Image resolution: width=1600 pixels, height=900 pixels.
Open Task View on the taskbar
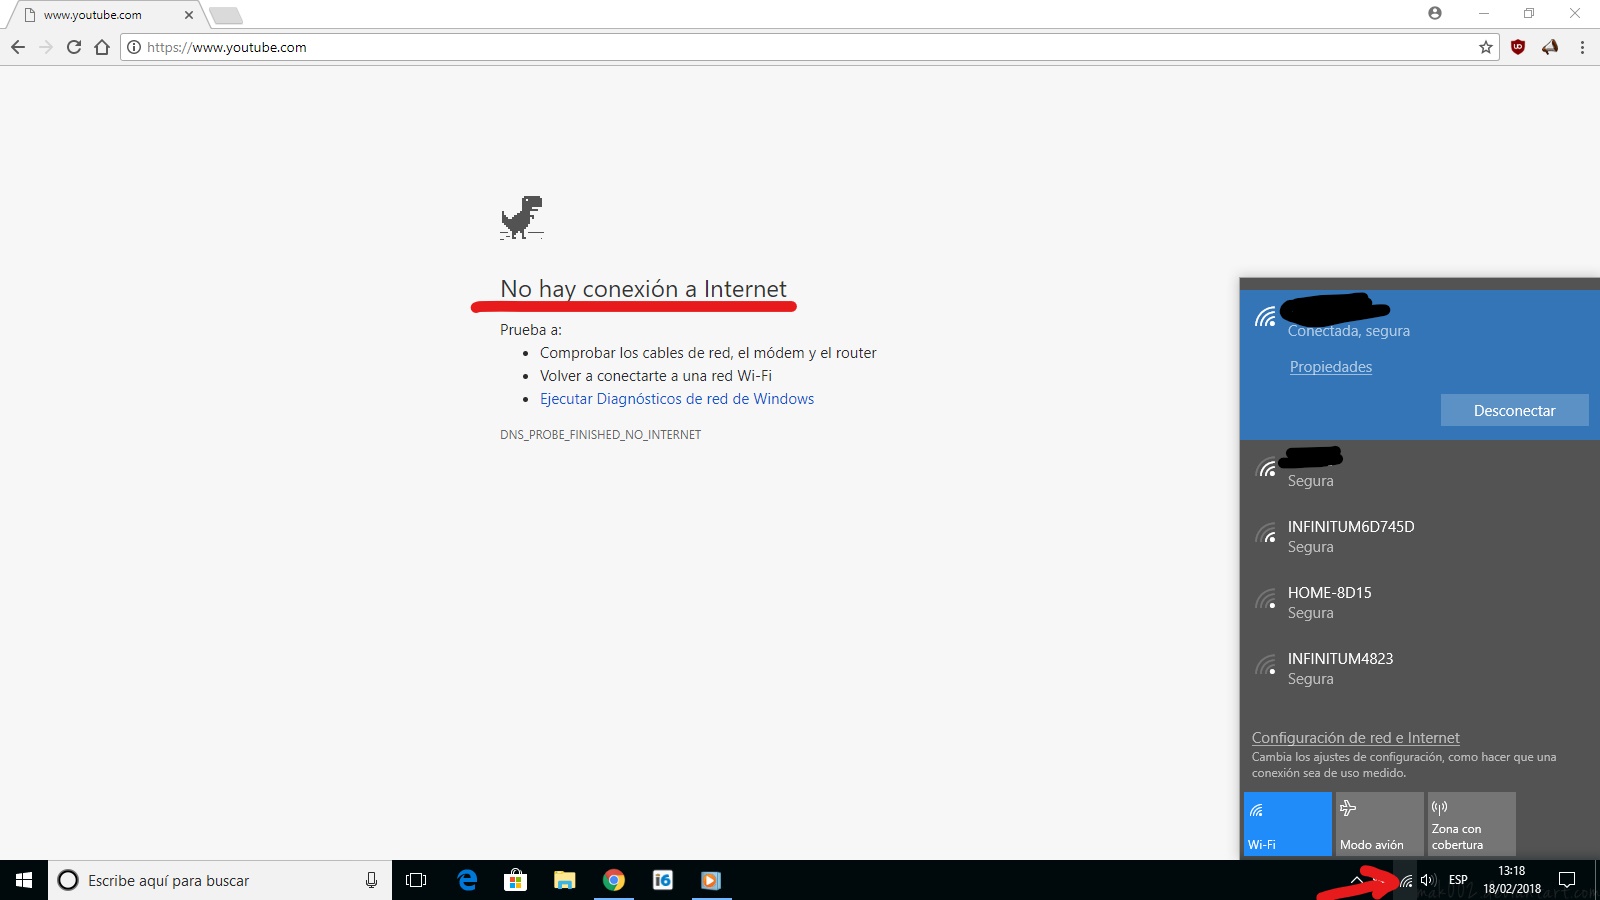click(x=416, y=880)
